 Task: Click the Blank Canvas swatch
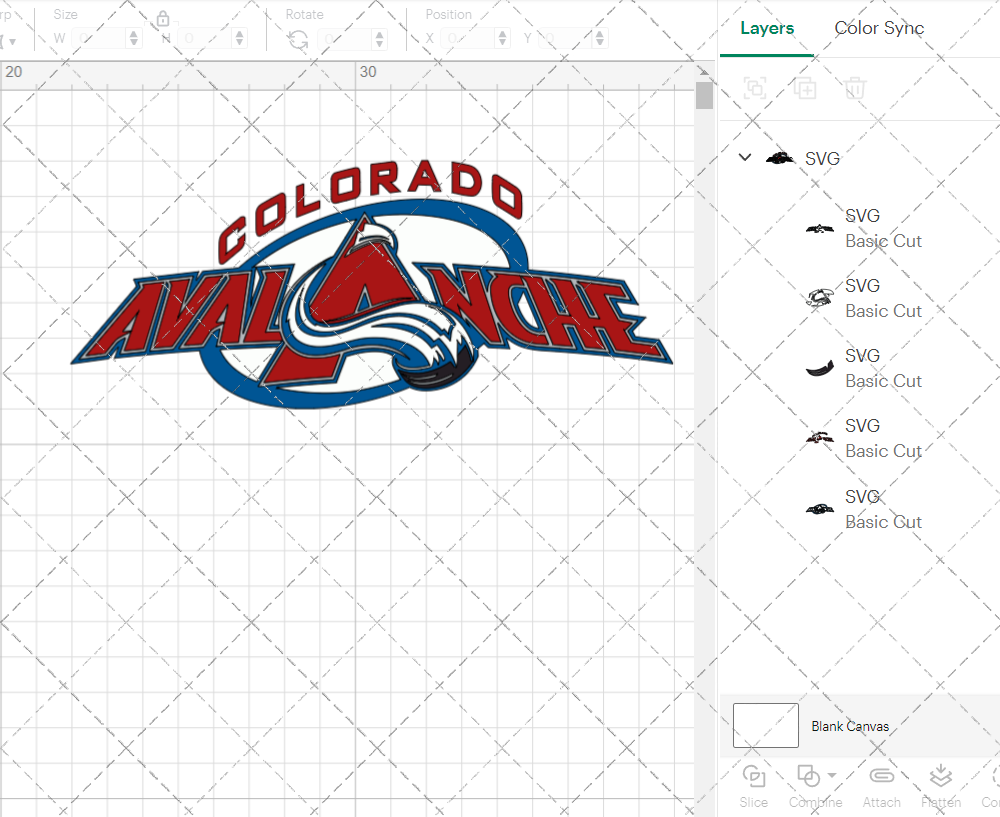pos(765,725)
